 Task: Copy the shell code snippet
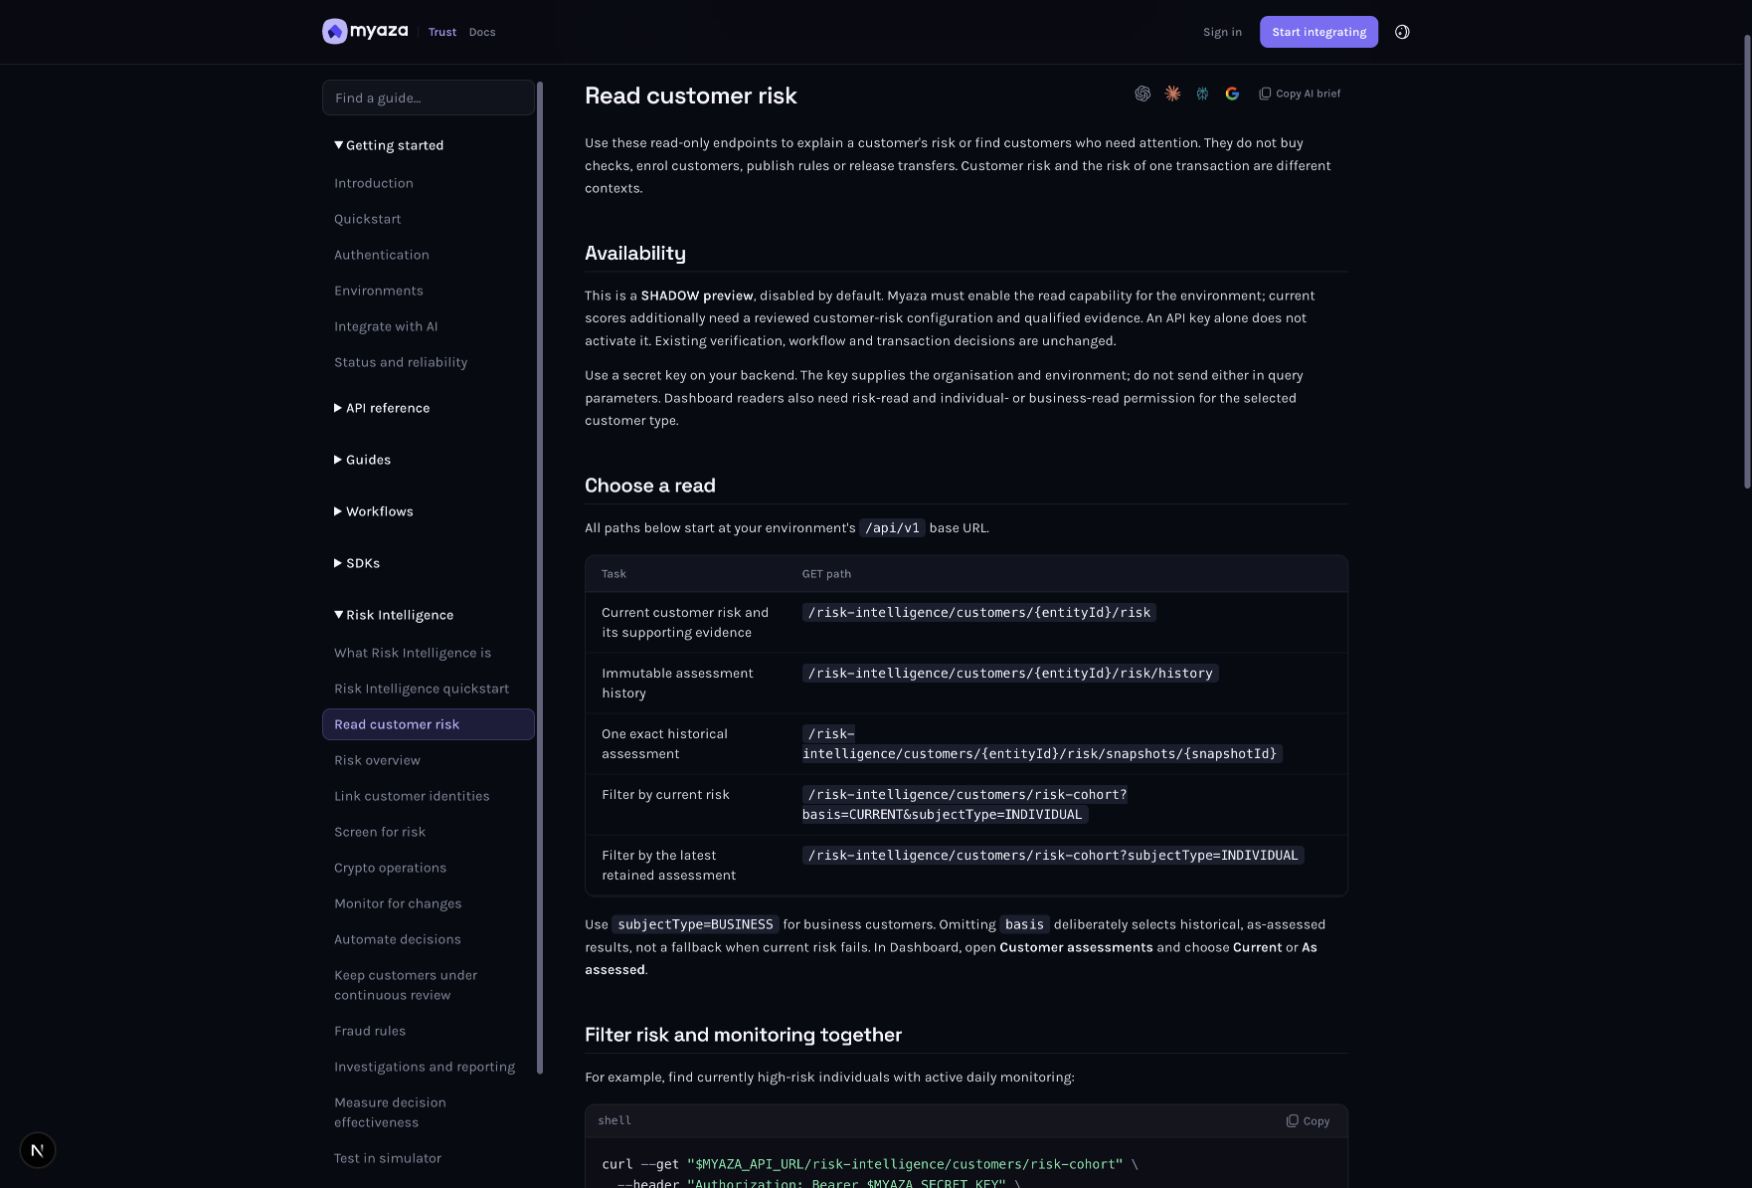click(1308, 1121)
